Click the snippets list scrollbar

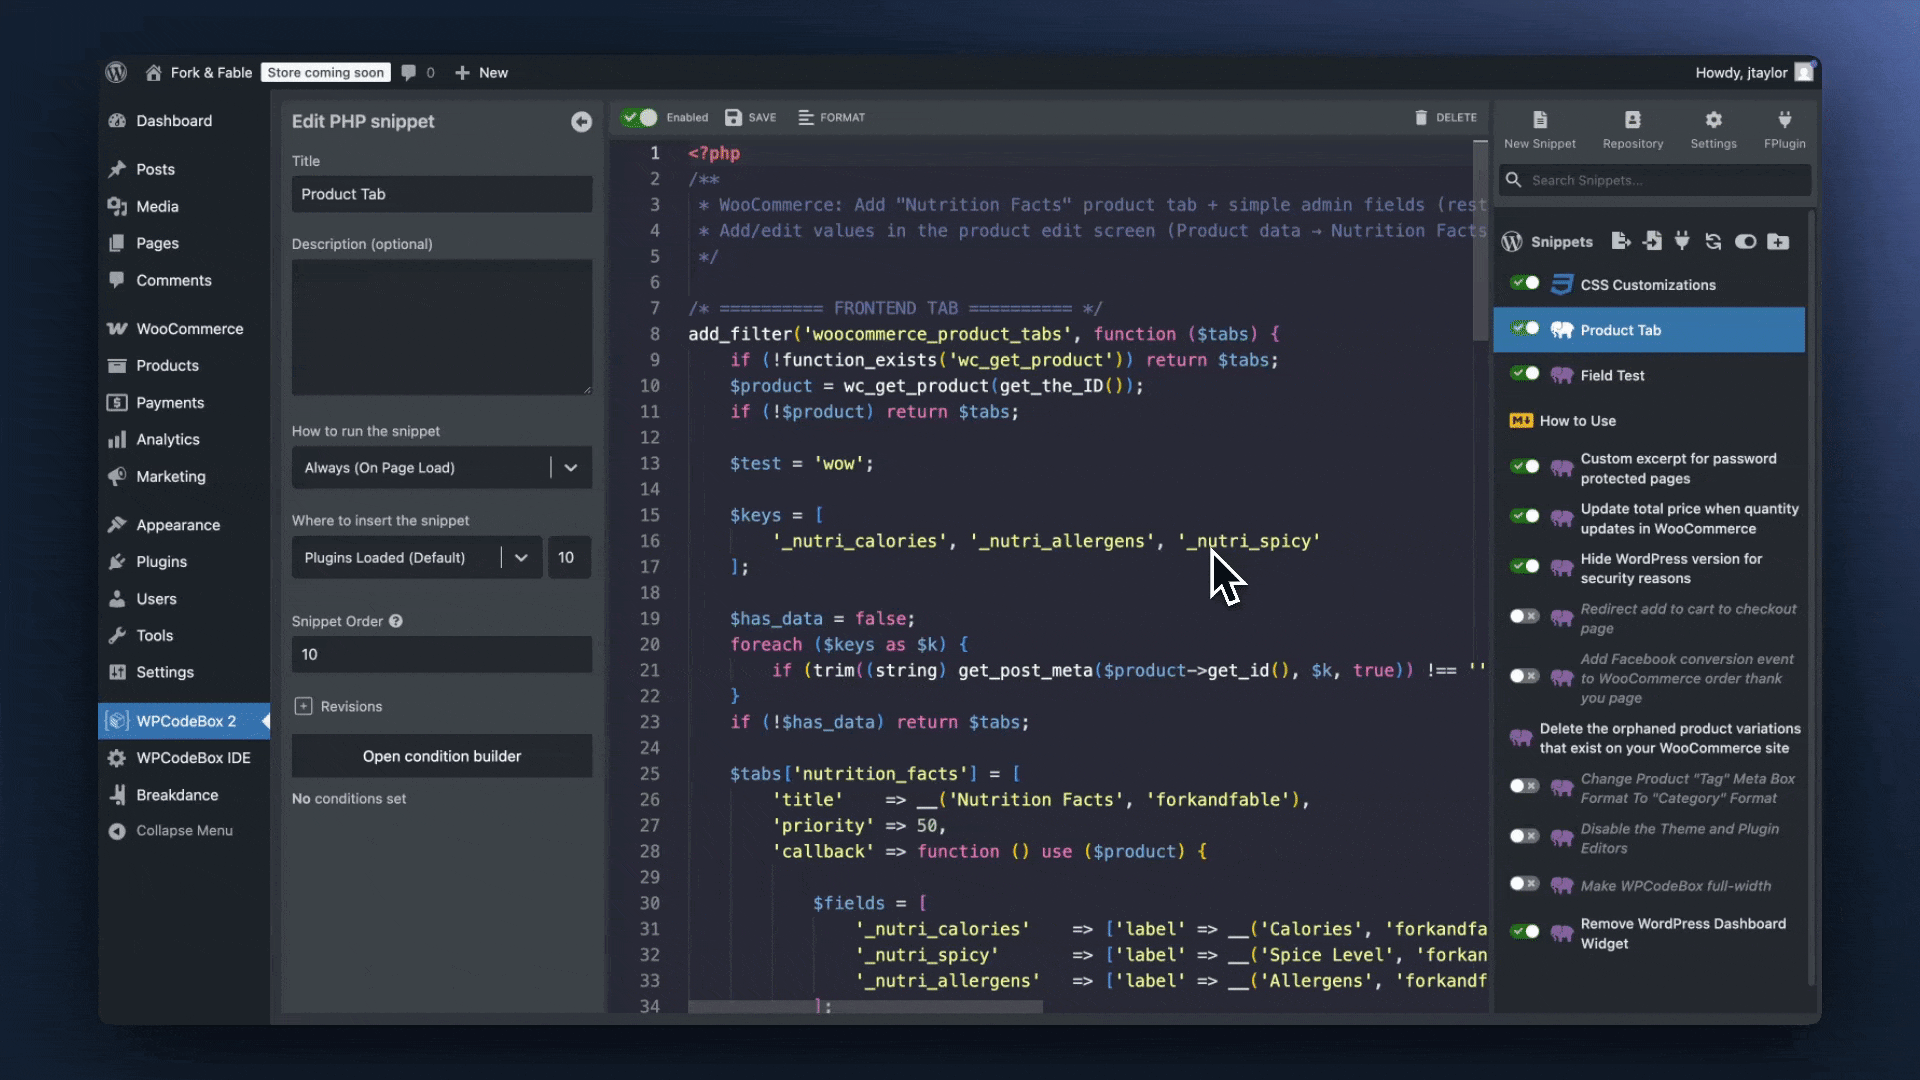tap(1811, 600)
